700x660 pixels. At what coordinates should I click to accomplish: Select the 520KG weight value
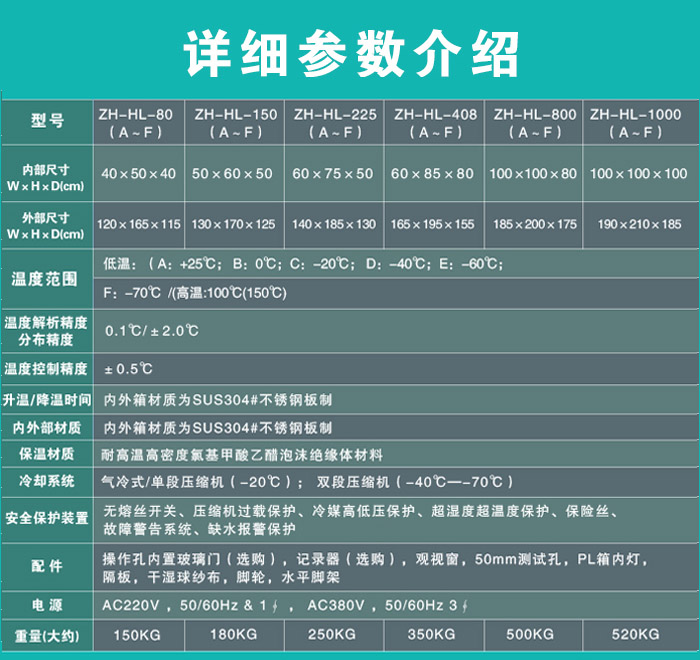(x=635, y=634)
